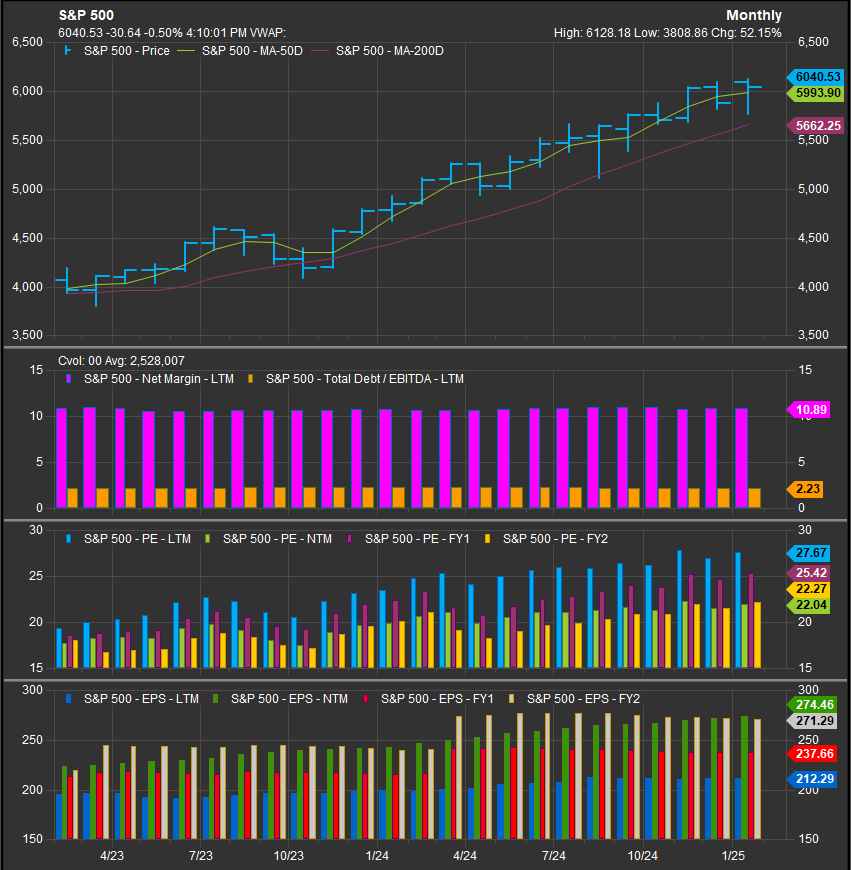The width and height of the screenshot is (851, 870).
Task: Click the S&P 500 chart title
Action: 87,15
